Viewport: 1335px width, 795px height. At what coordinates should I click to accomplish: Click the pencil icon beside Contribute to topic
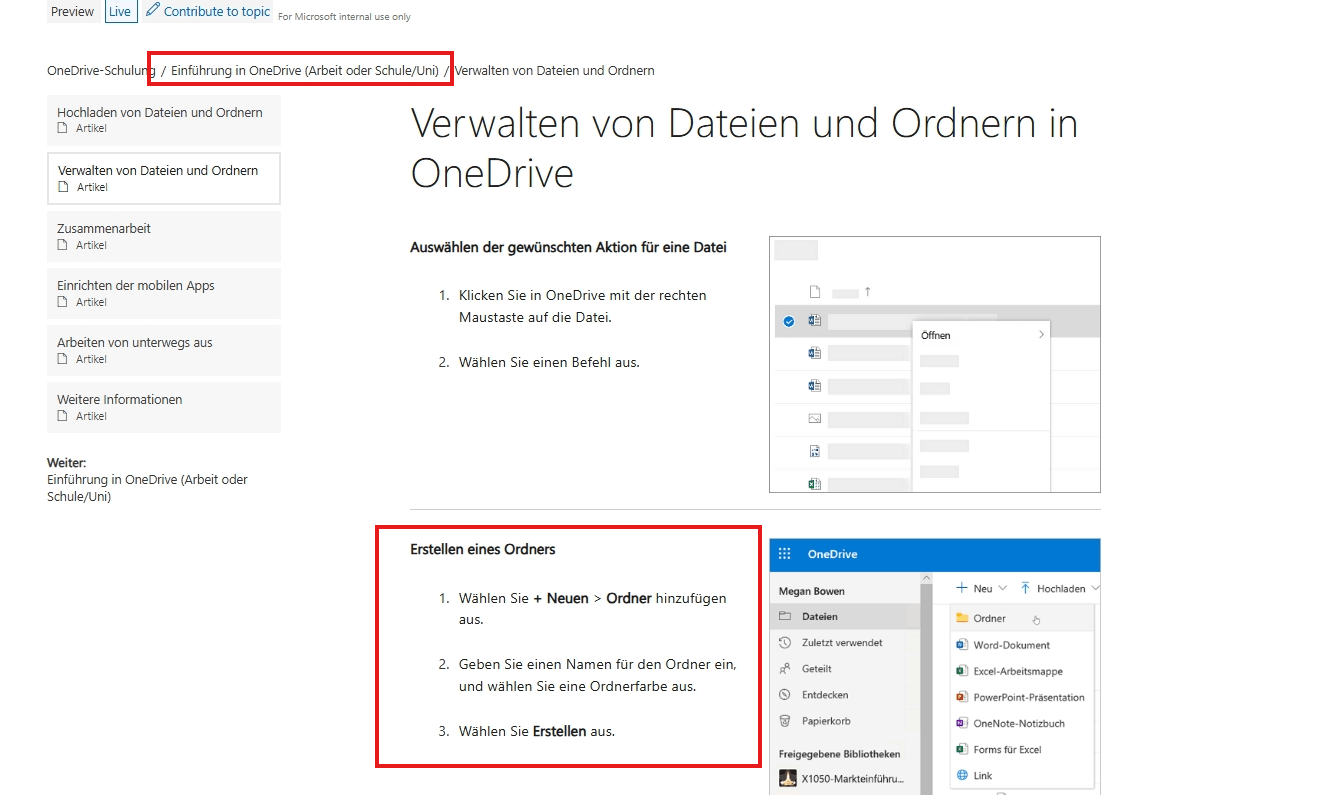pyautogui.click(x=153, y=10)
